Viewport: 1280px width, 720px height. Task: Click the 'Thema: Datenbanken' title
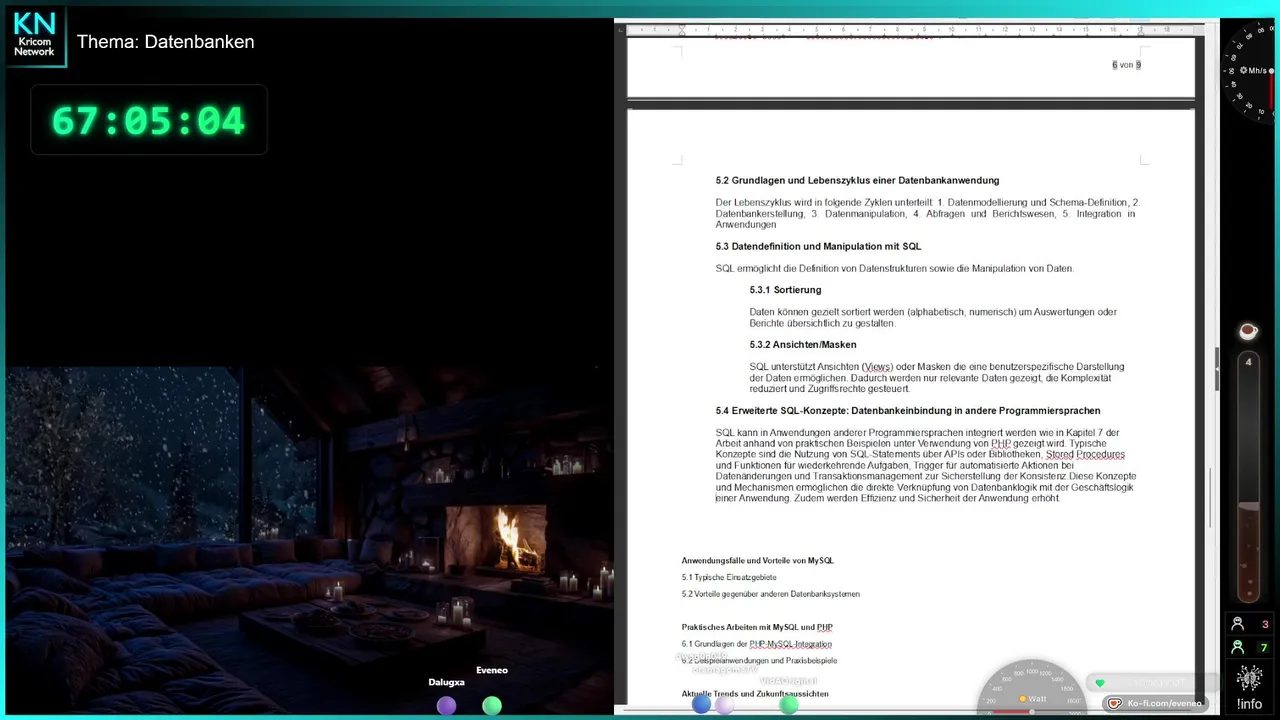[x=165, y=42]
